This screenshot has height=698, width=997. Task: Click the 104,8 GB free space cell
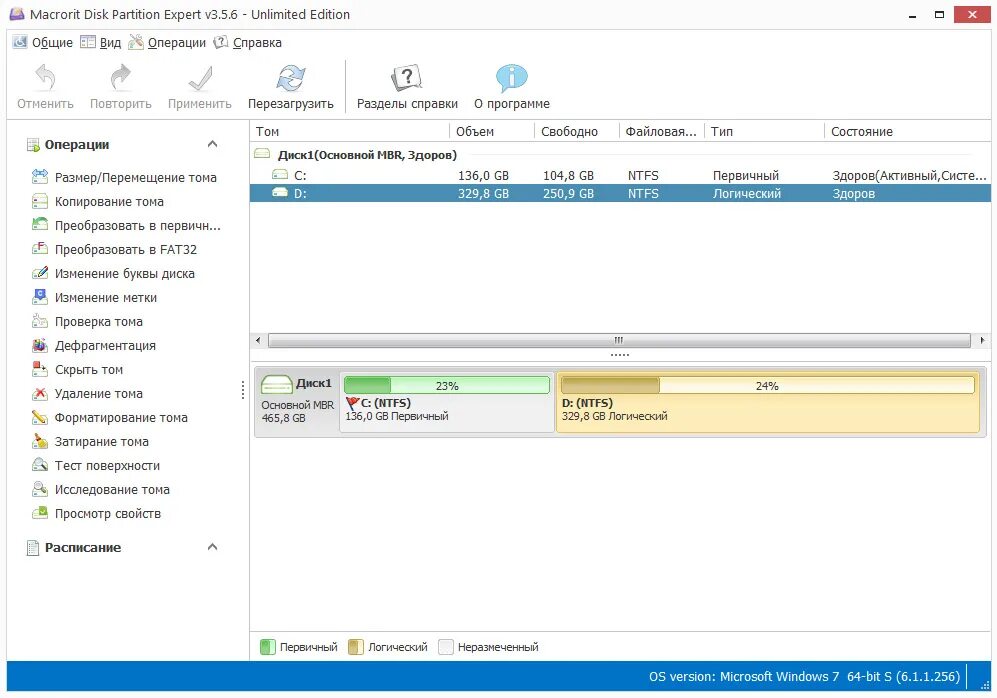pos(568,175)
